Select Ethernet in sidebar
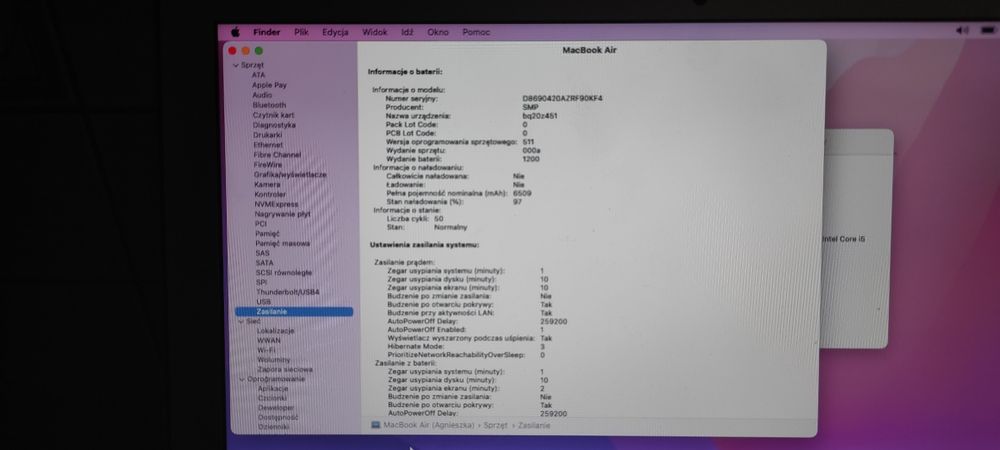1000x450 pixels. click(x=268, y=145)
